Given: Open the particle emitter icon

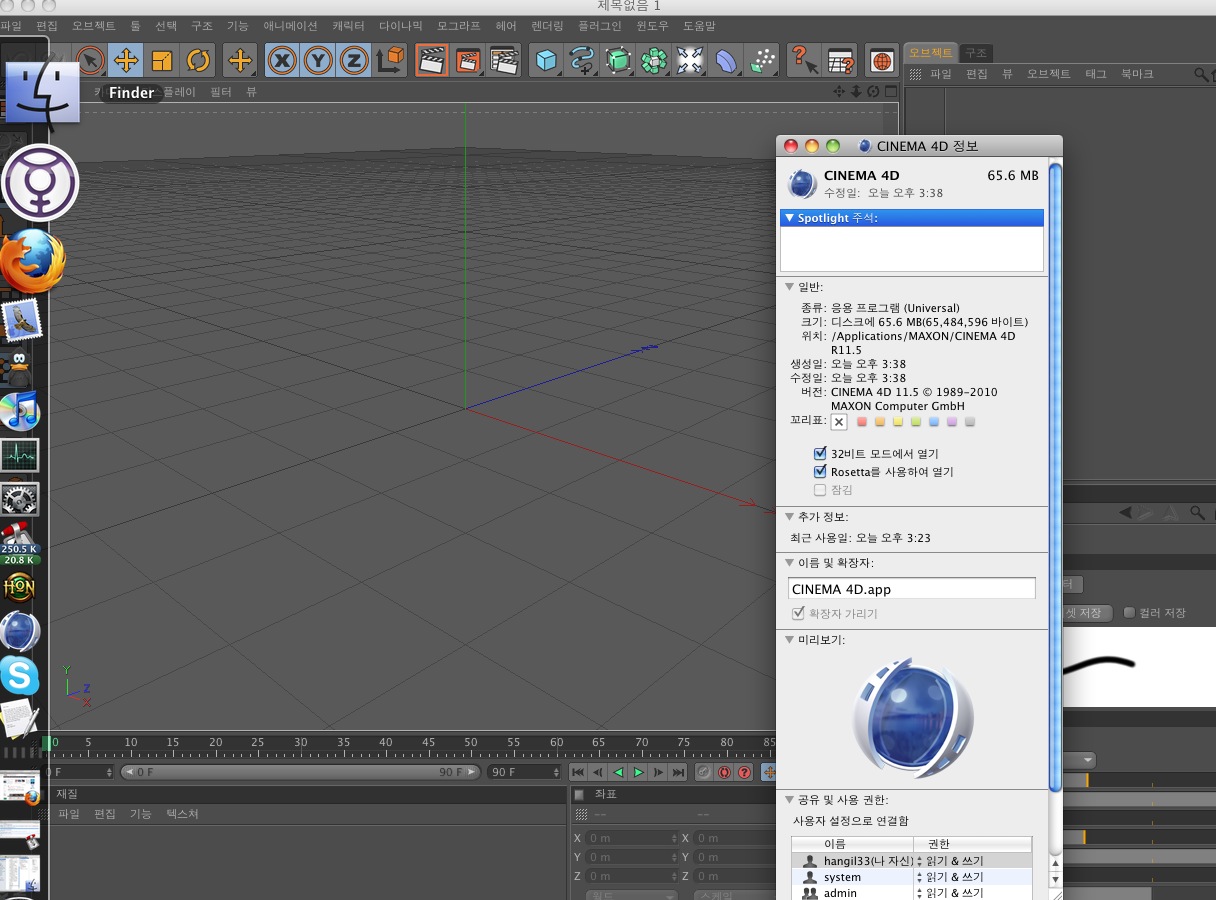Looking at the screenshot, I should click(x=763, y=61).
